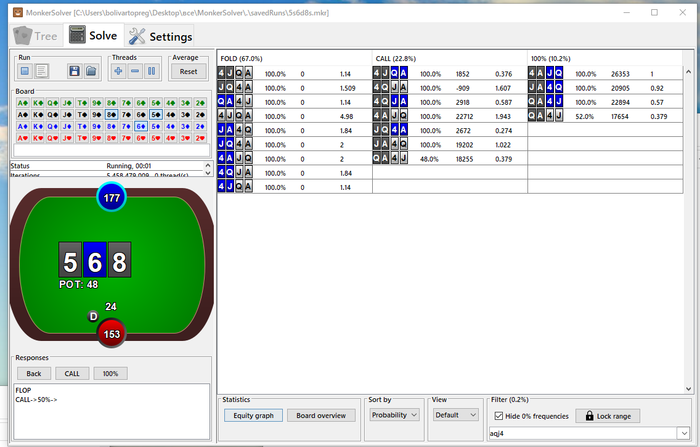
Task: Click status panel scroll up arrow
Action: (208, 165)
